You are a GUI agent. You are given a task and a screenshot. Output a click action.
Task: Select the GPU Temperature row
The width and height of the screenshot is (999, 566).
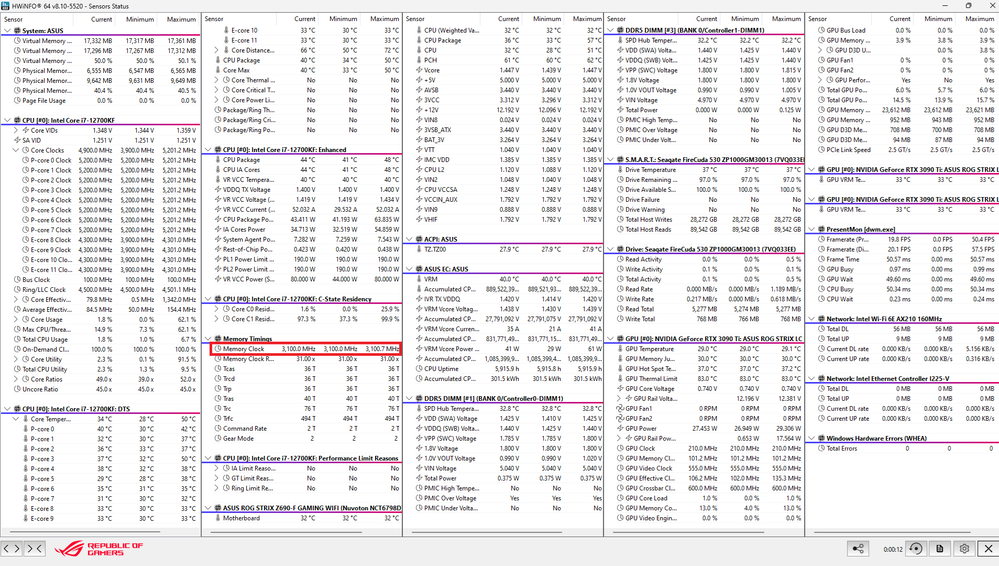[x=705, y=349]
